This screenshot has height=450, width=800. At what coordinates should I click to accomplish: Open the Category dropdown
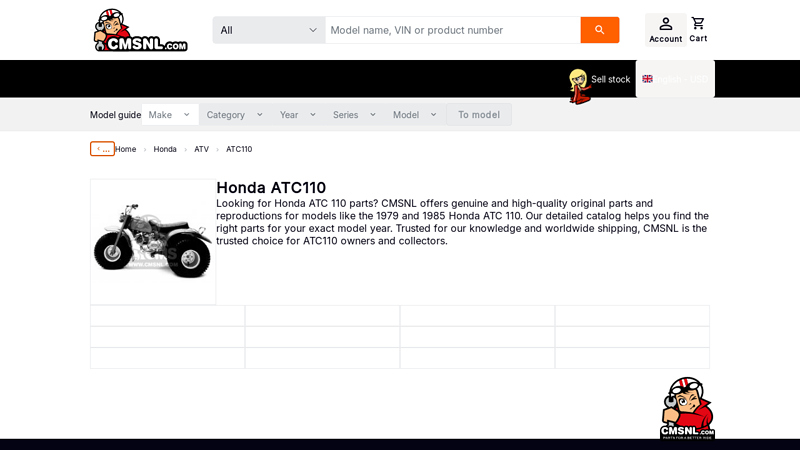point(235,115)
